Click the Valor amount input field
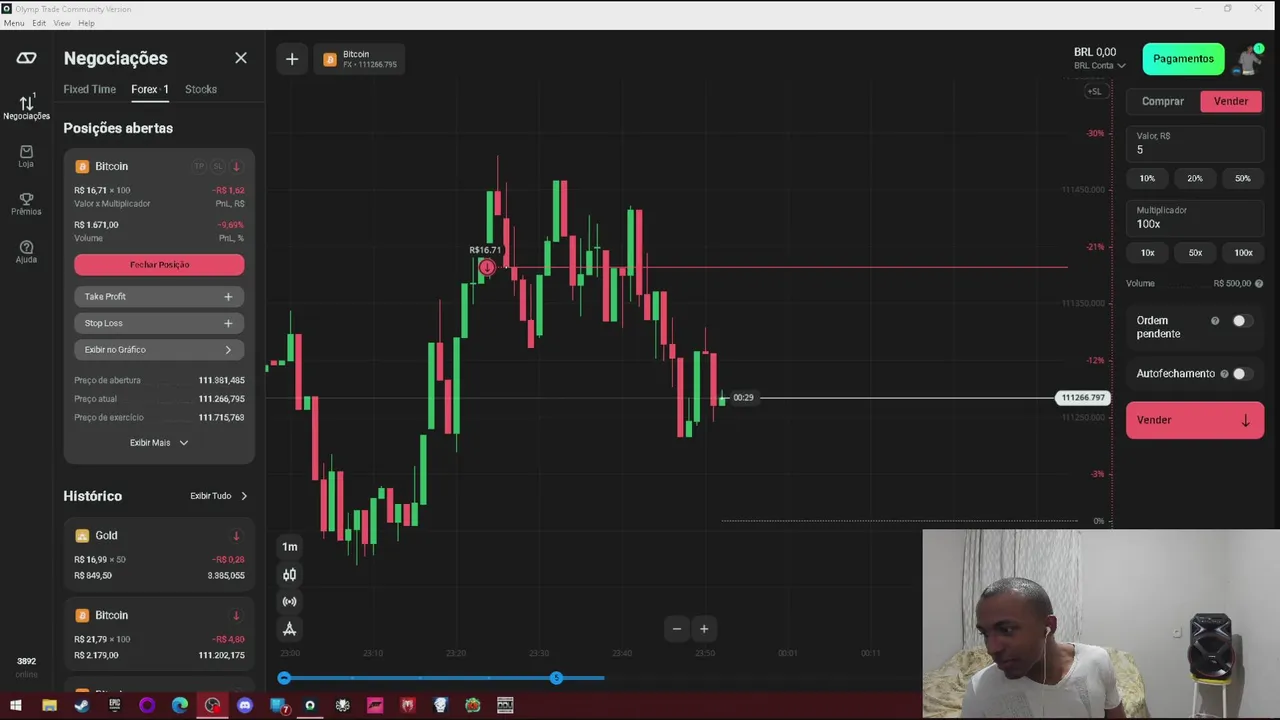The width and height of the screenshot is (1280, 720). click(1195, 143)
